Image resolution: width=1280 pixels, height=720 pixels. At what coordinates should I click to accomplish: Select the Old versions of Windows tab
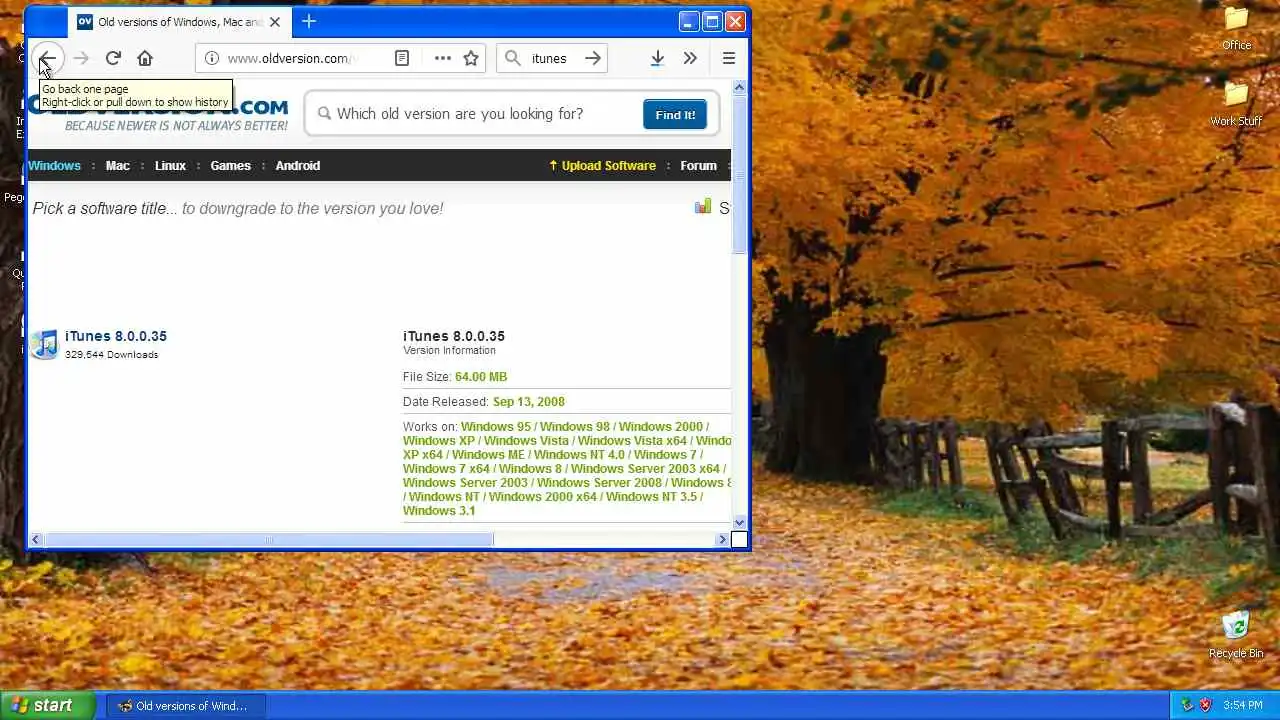178,22
